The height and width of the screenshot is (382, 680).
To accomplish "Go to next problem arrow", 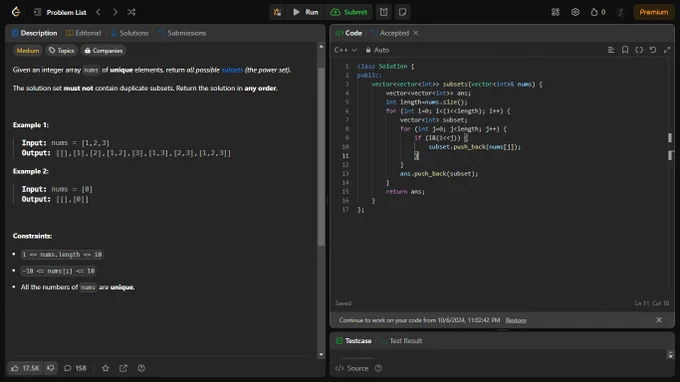I will (x=115, y=12).
